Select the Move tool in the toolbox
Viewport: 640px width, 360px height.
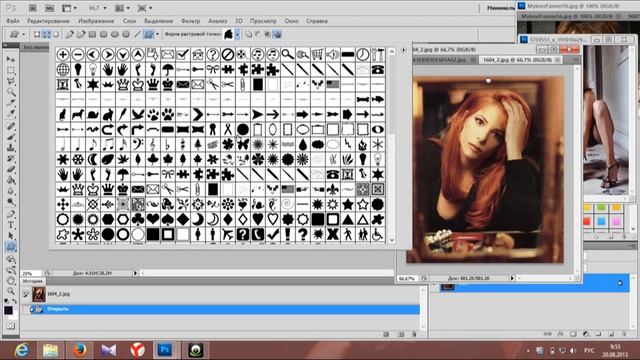(x=11, y=60)
